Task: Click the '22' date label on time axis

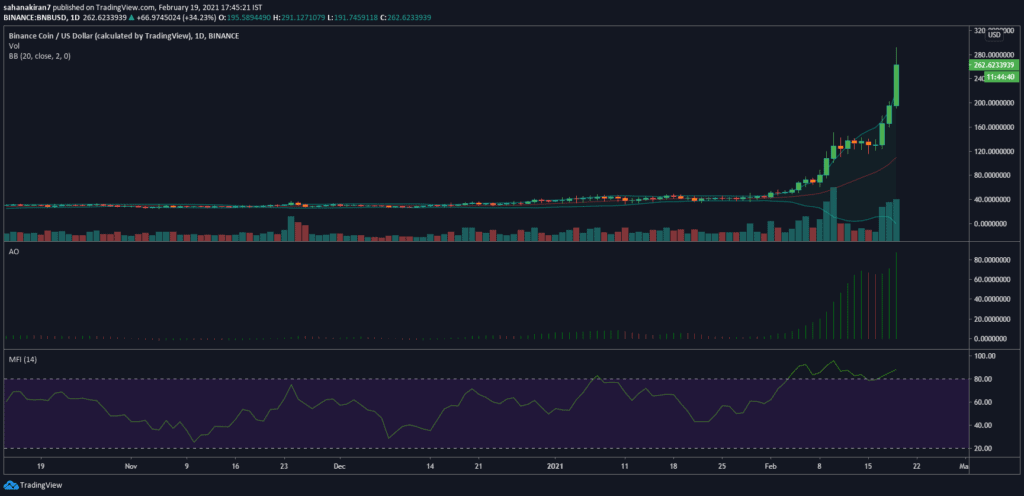Action: pyautogui.click(x=917, y=467)
